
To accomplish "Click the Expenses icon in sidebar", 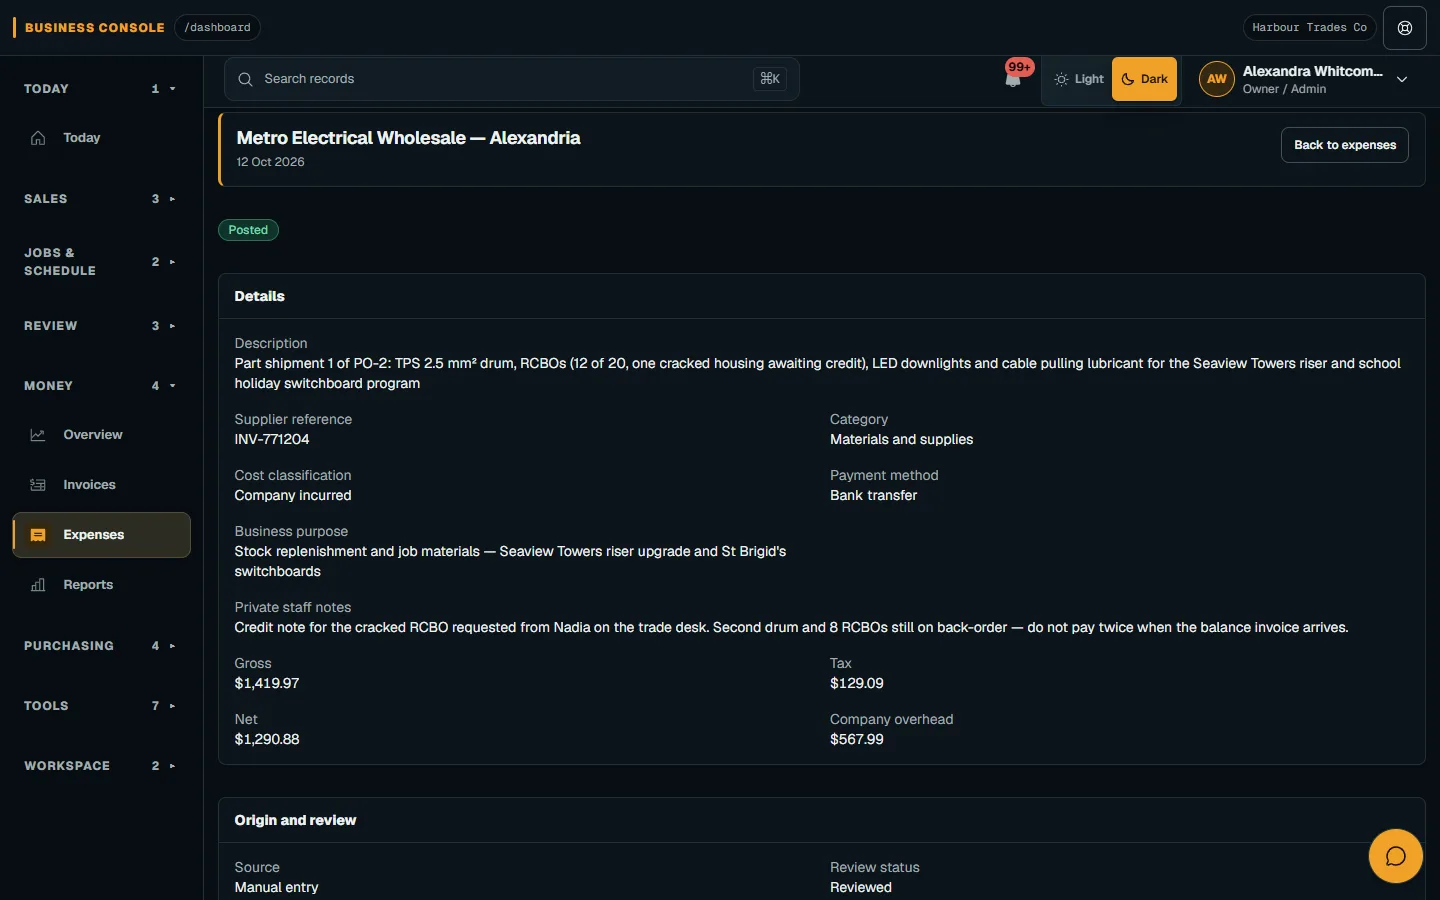I will pyautogui.click(x=38, y=535).
